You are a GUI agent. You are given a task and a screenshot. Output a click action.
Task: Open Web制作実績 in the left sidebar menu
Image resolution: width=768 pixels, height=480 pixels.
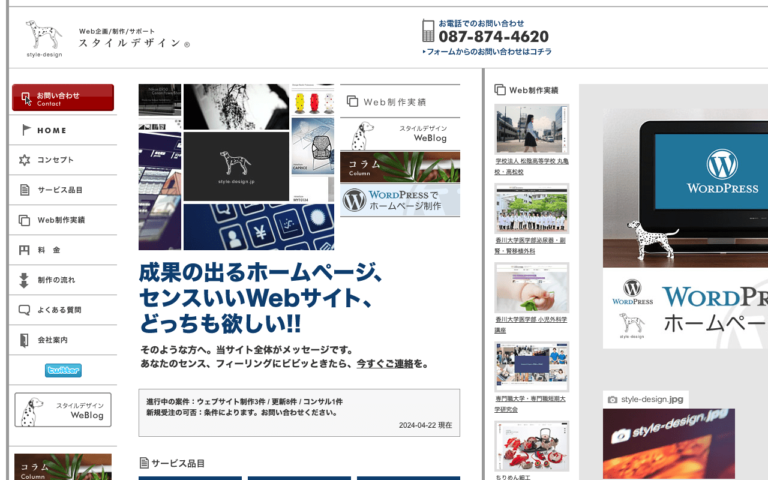(x=63, y=220)
